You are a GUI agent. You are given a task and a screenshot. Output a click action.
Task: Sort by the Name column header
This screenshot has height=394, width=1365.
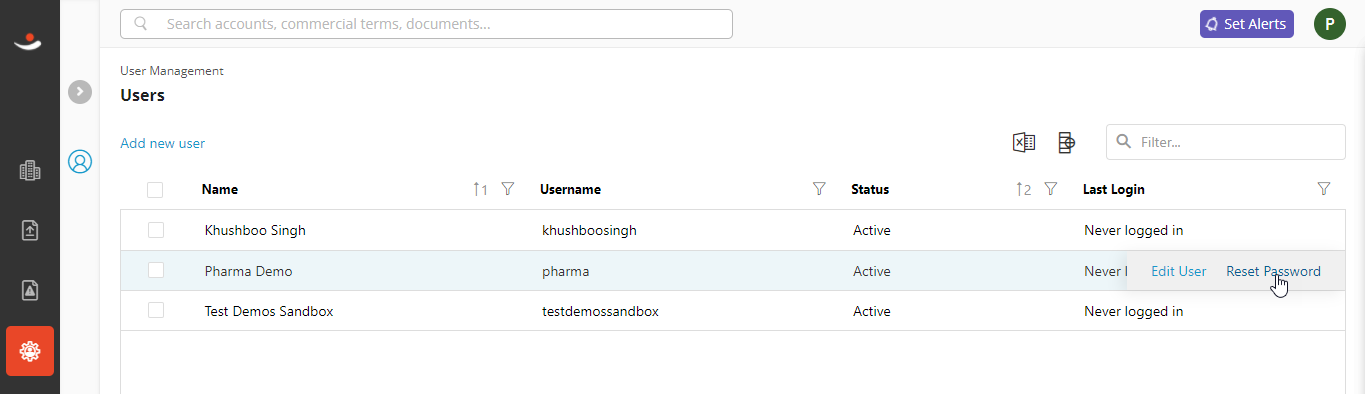pos(220,189)
